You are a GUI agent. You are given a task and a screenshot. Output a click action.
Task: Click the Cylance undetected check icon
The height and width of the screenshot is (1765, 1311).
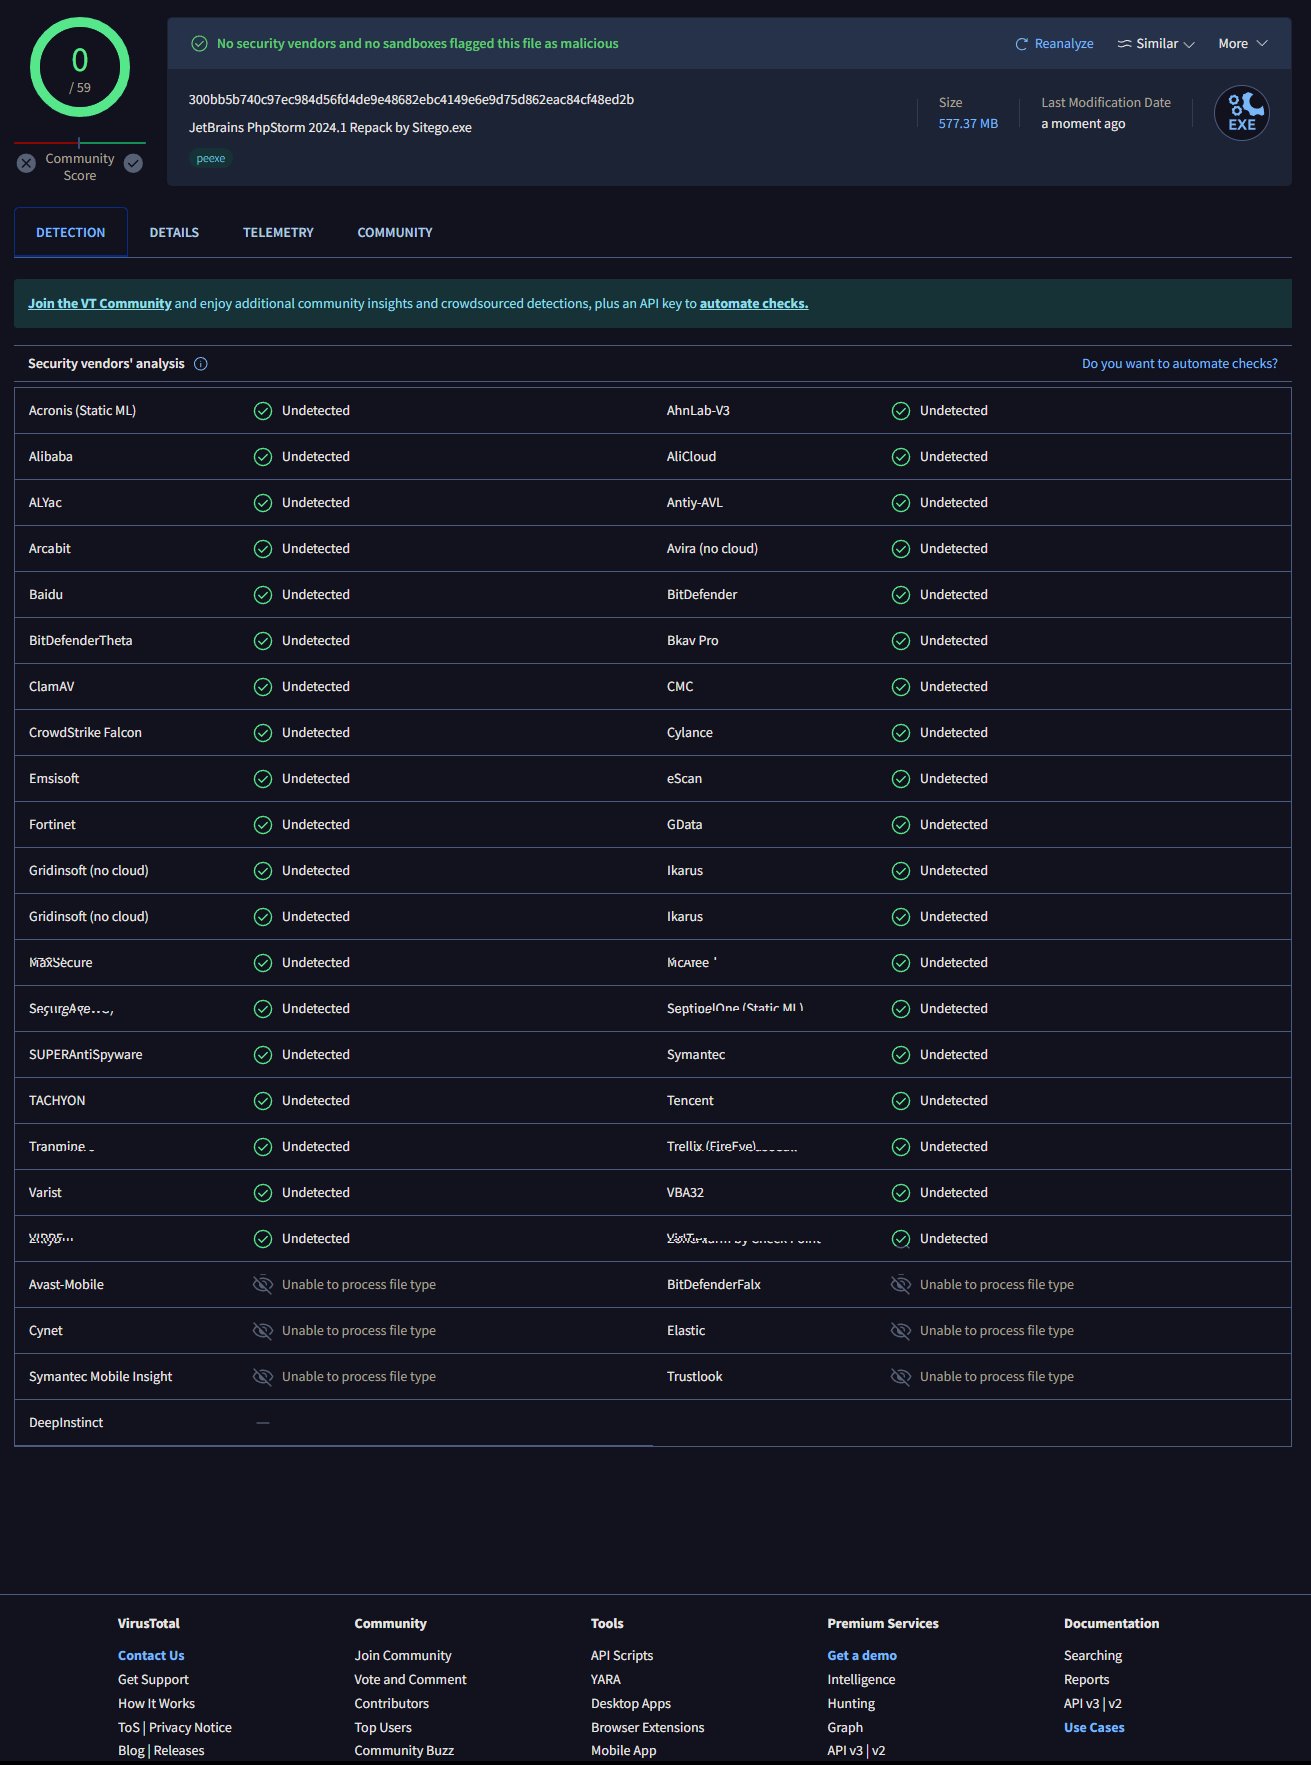(901, 733)
